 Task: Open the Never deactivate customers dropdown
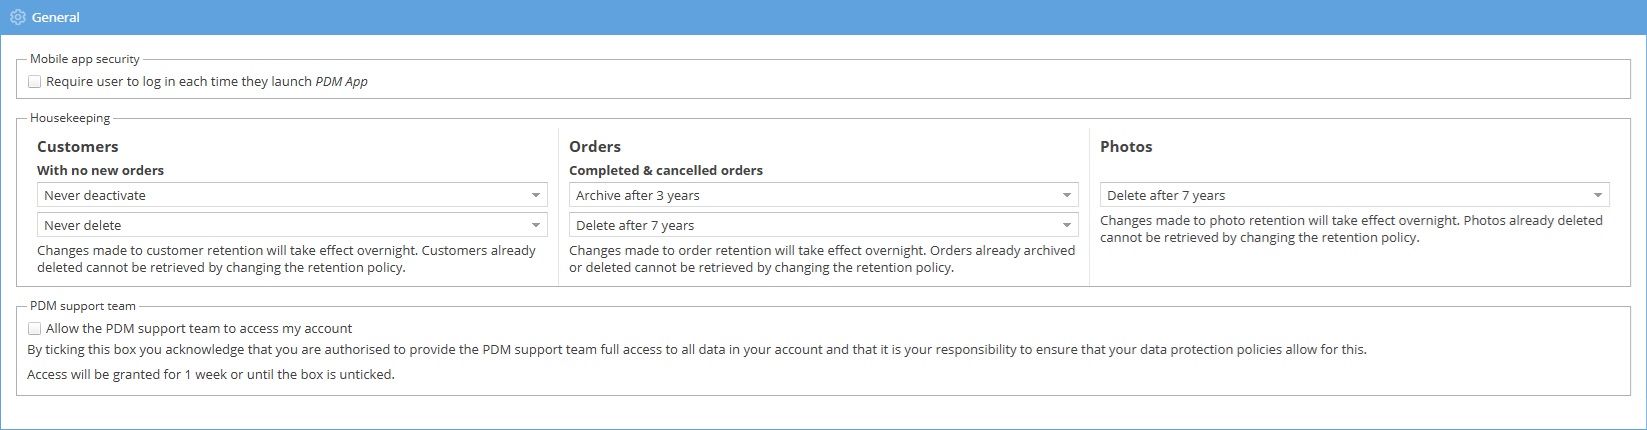point(292,195)
